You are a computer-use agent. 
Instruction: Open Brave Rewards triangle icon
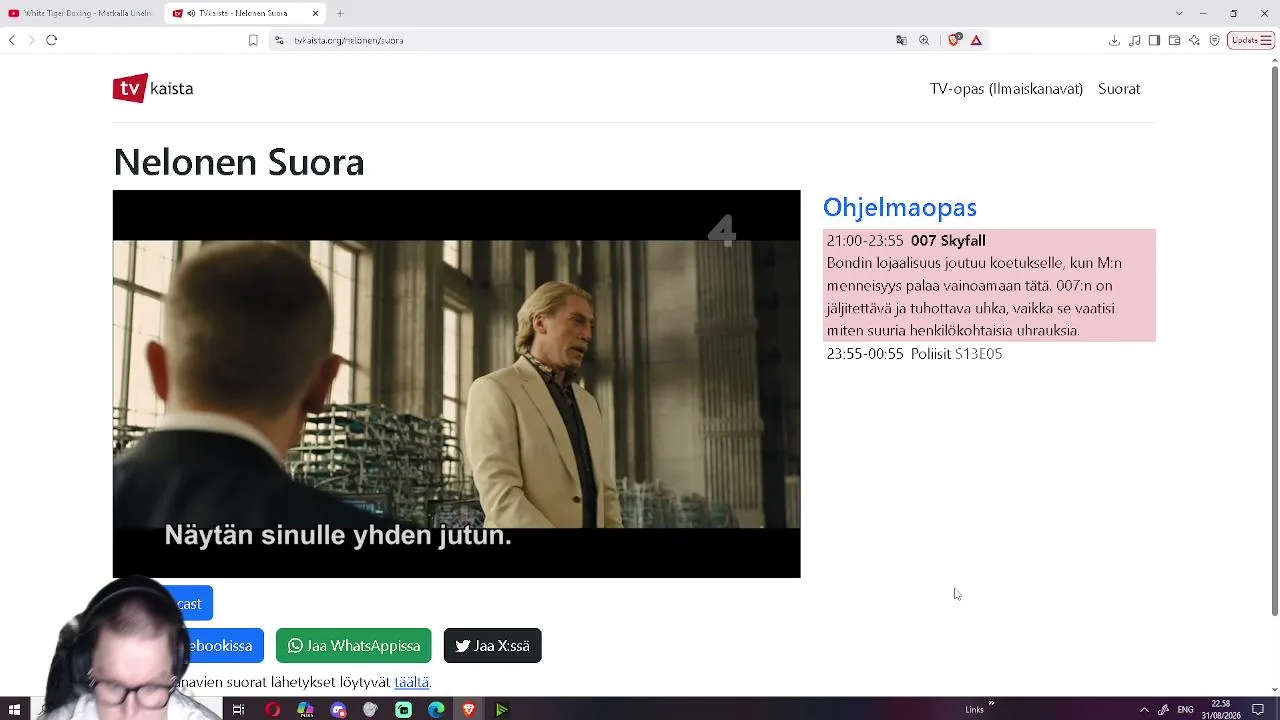tap(976, 40)
